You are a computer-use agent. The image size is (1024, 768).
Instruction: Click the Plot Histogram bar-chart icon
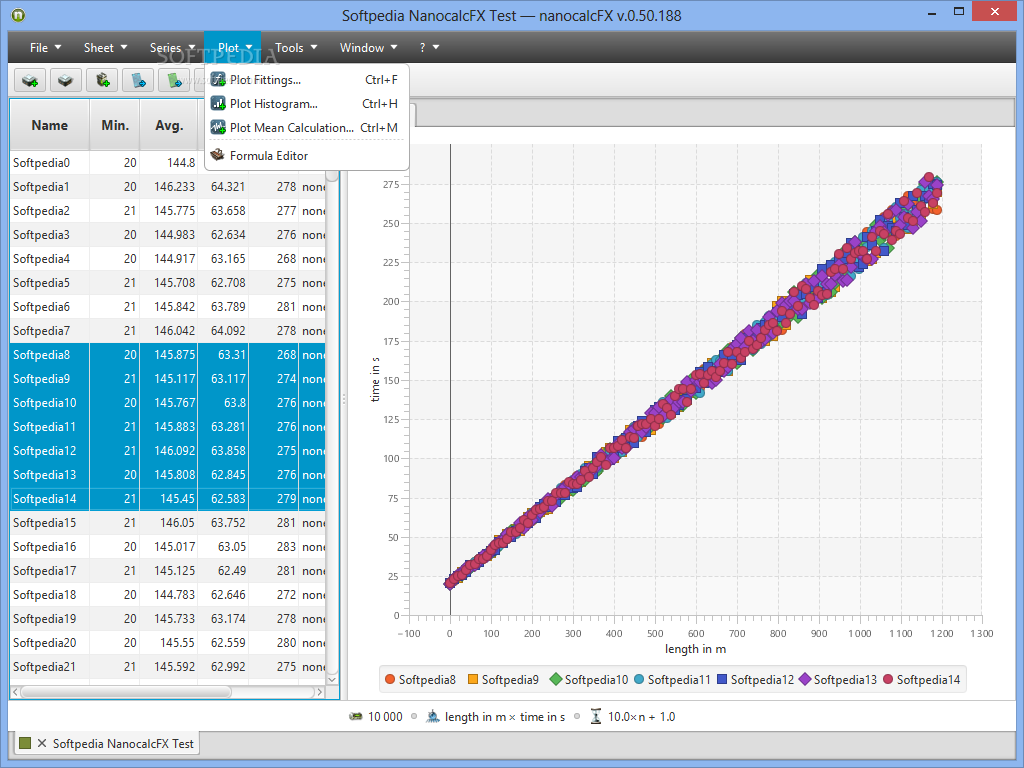pyautogui.click(x=218, y=104)
